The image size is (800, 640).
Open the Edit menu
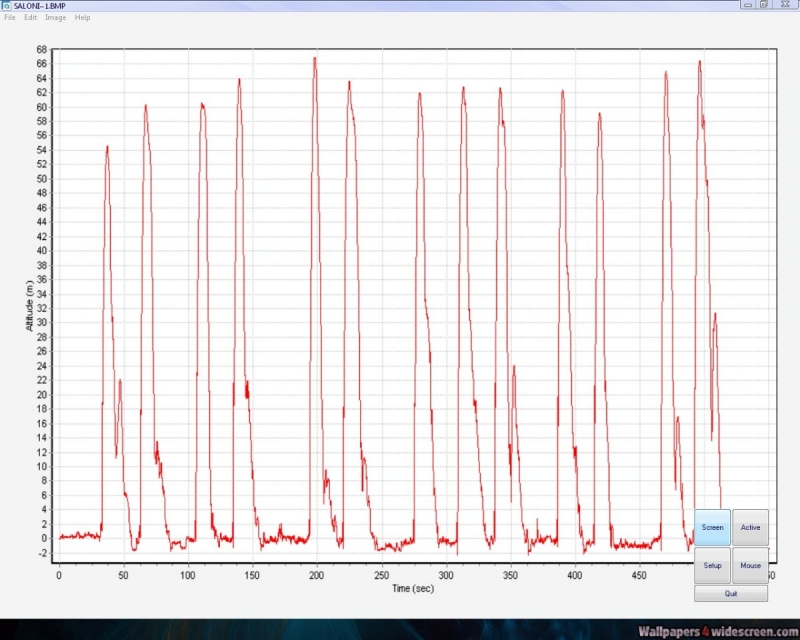31,18
